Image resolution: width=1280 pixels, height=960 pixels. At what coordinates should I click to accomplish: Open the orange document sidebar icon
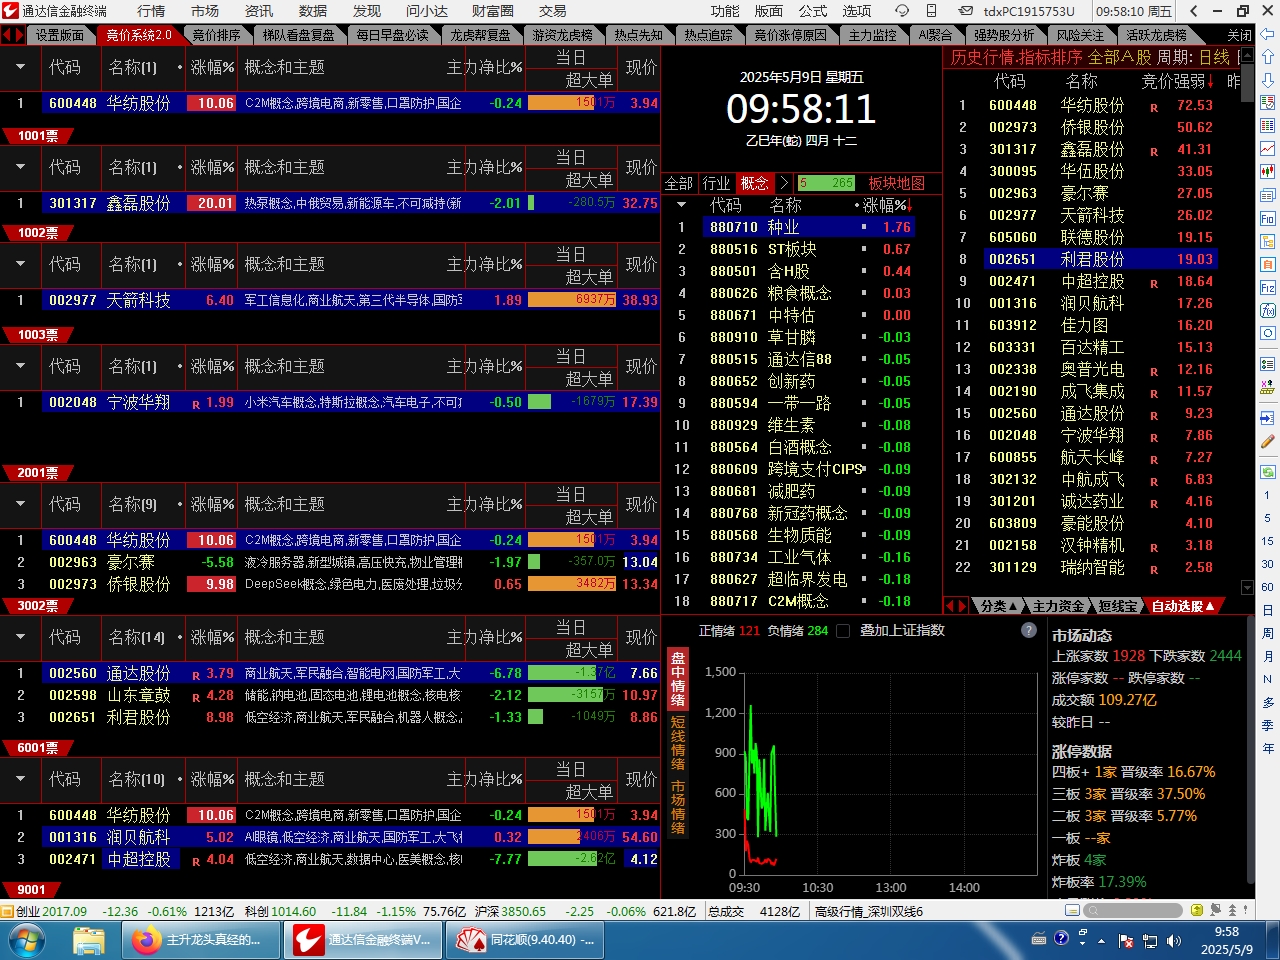tap(1268, 264)
